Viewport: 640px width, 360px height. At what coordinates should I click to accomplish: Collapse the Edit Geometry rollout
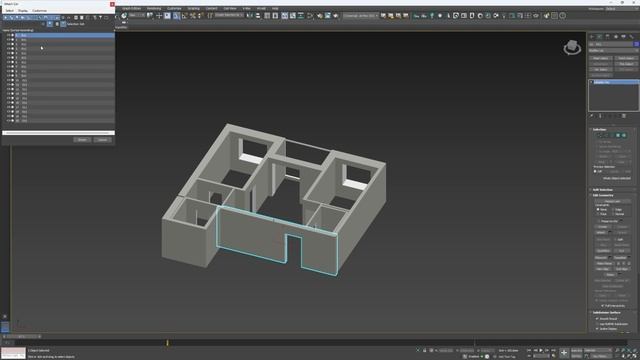(603, 195)
